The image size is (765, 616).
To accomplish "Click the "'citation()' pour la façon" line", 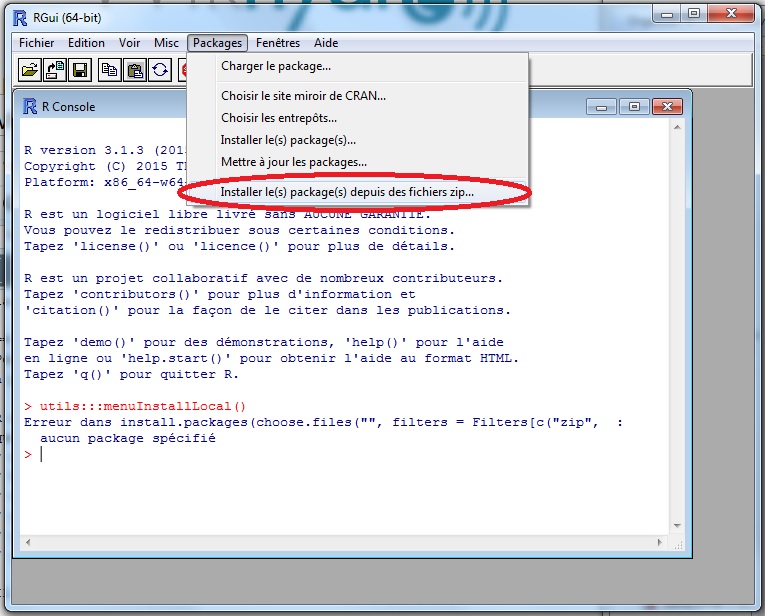I will [x=267, y=311].
